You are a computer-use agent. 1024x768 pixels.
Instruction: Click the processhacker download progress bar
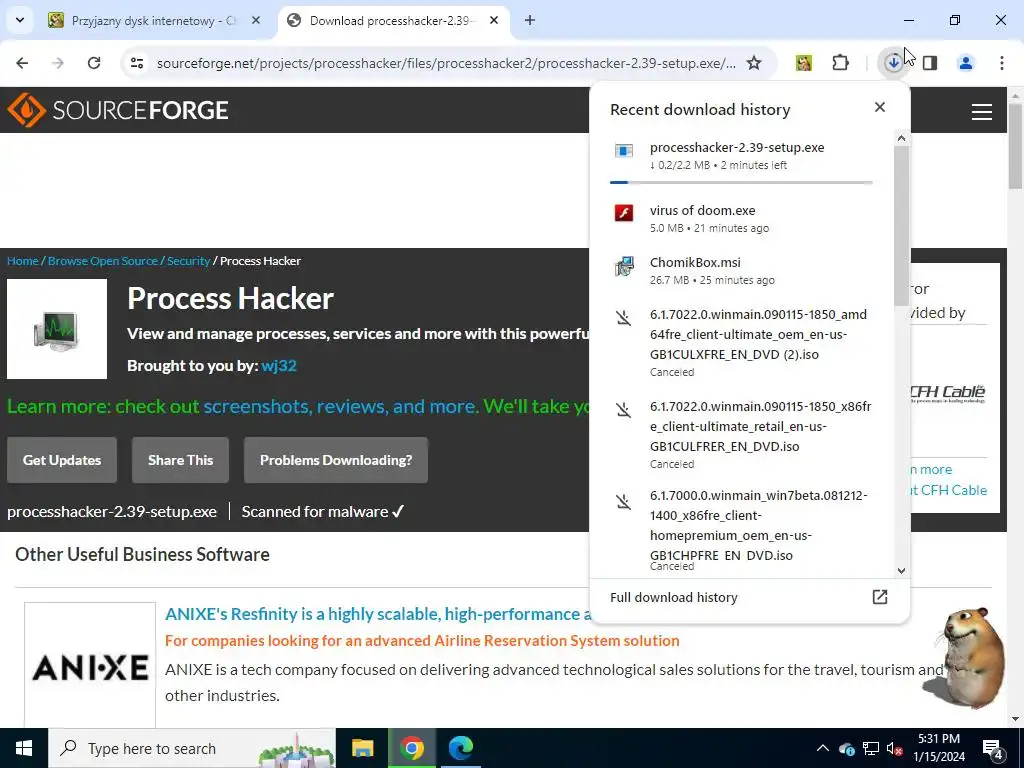click(741, 182)
